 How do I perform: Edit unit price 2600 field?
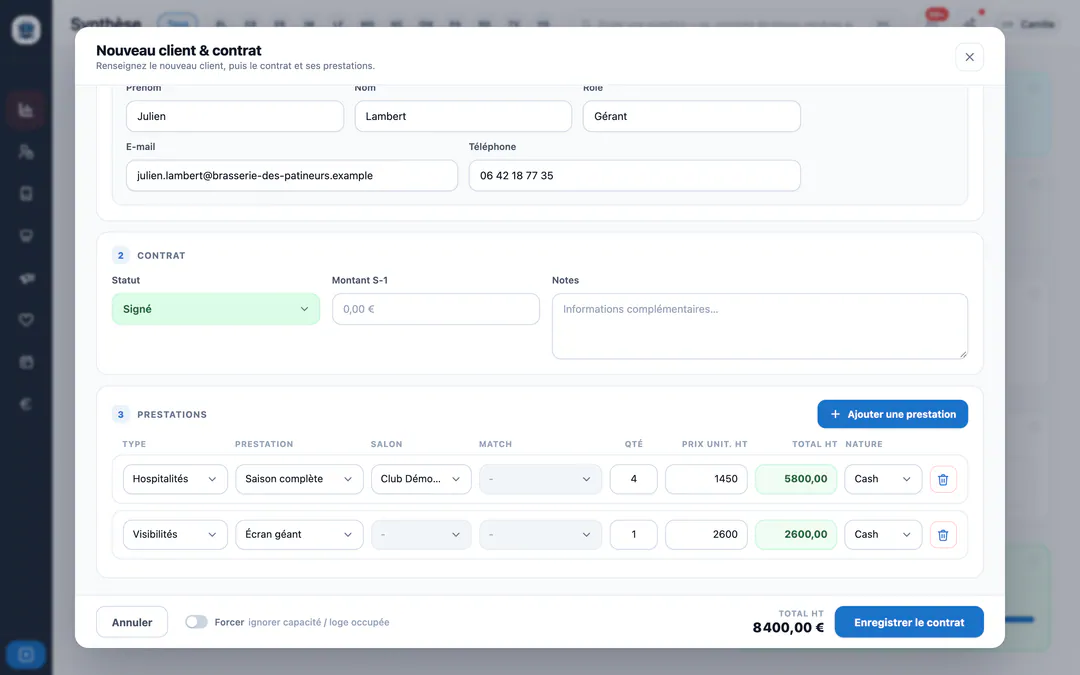[x=706, y=534]
